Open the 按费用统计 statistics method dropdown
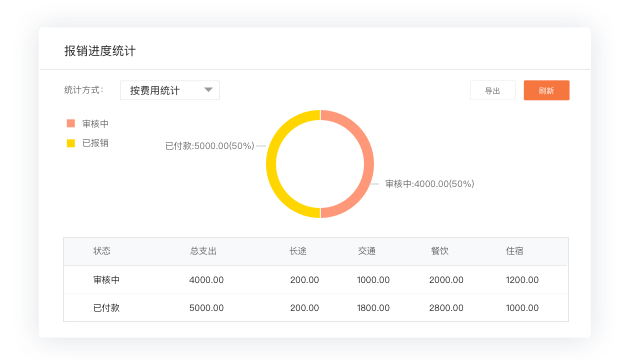 (x=170, y=90)
